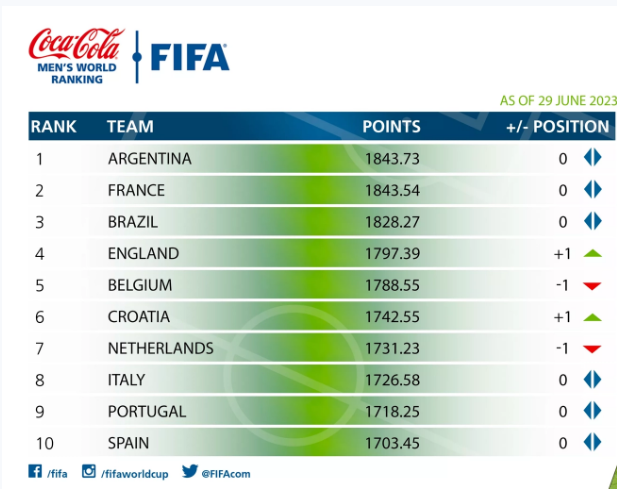Click the TEAM column header

click(130, 127)
